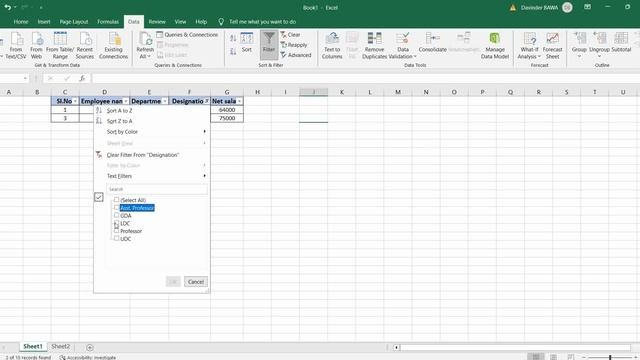
Task: Tick the Professor checkbox
Action: [x=116, y=231]
